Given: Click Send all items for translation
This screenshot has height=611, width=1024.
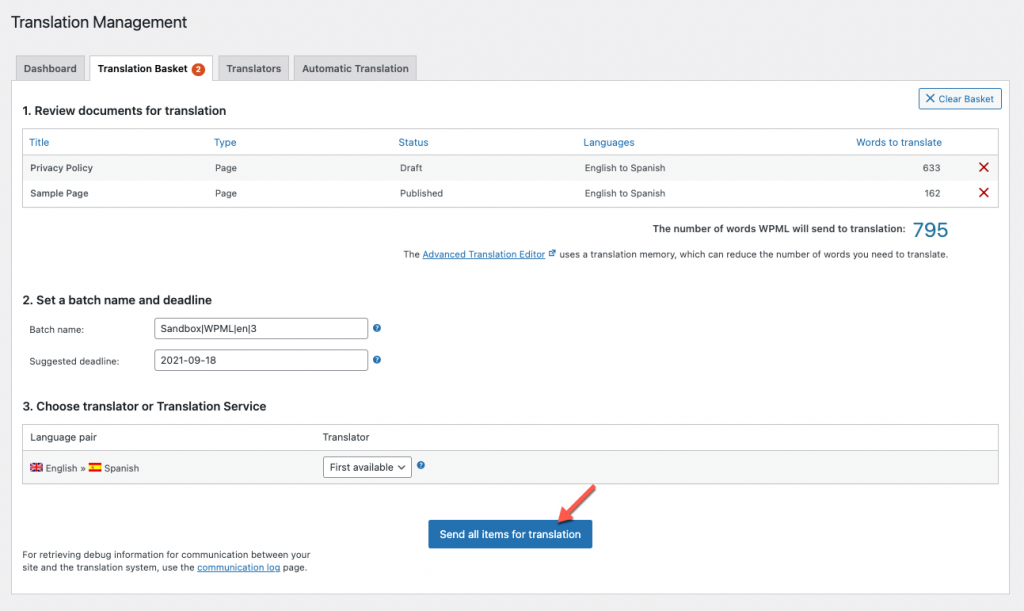Looking at the screenshot, I should 510,533.
